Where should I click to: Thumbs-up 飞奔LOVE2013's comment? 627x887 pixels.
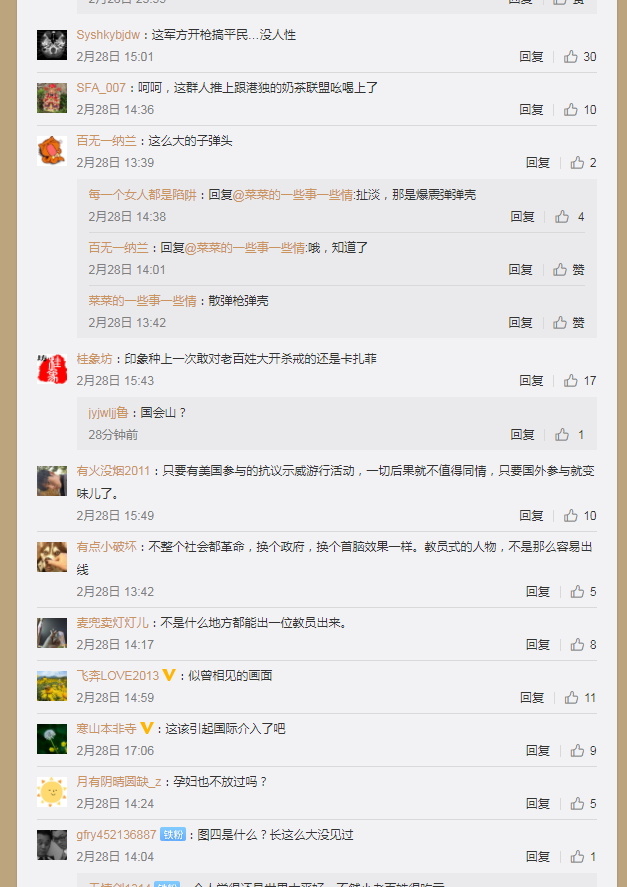(579, 698)
